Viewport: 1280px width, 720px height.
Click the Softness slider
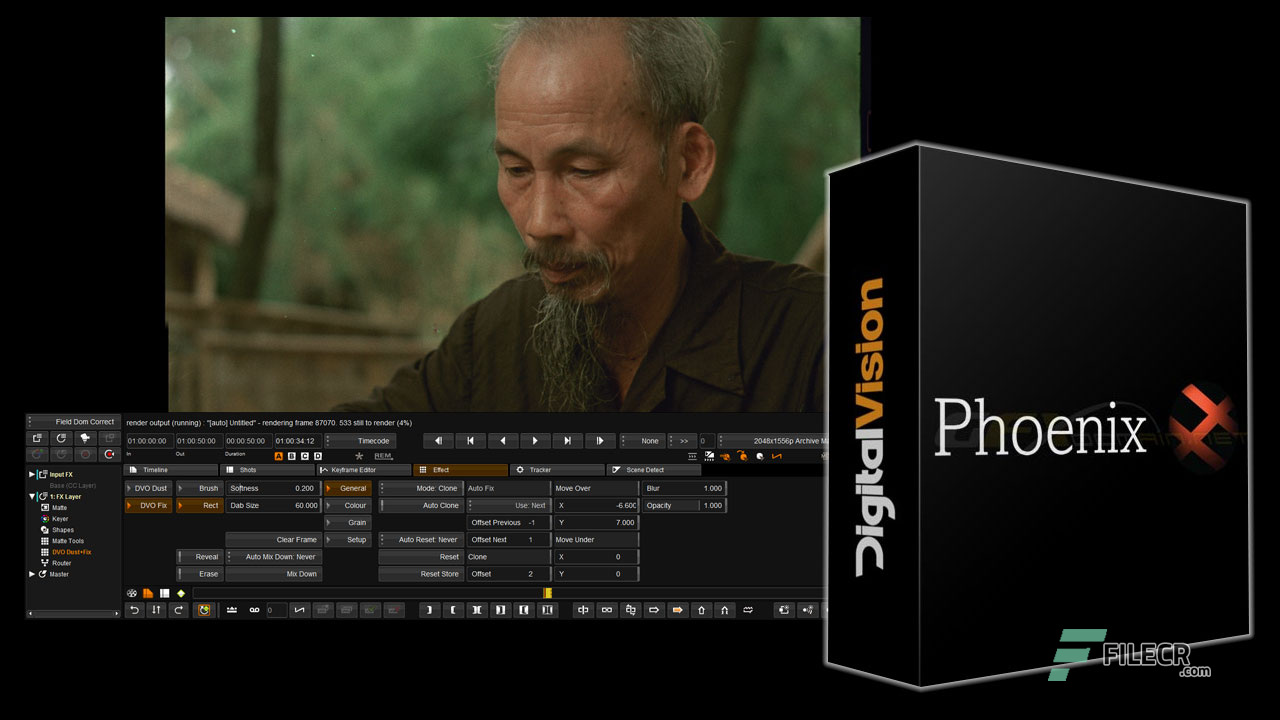[273, 489]
